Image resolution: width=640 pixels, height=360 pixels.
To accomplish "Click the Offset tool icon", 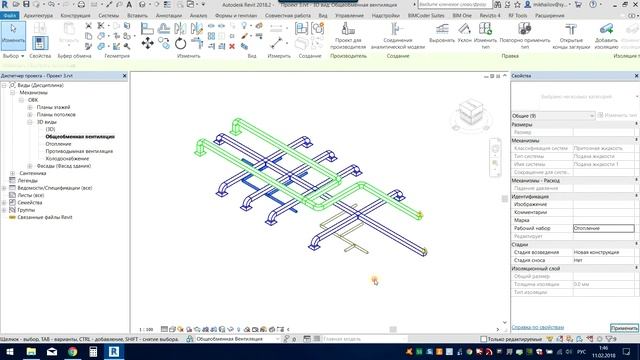I will tap(164, 29).
